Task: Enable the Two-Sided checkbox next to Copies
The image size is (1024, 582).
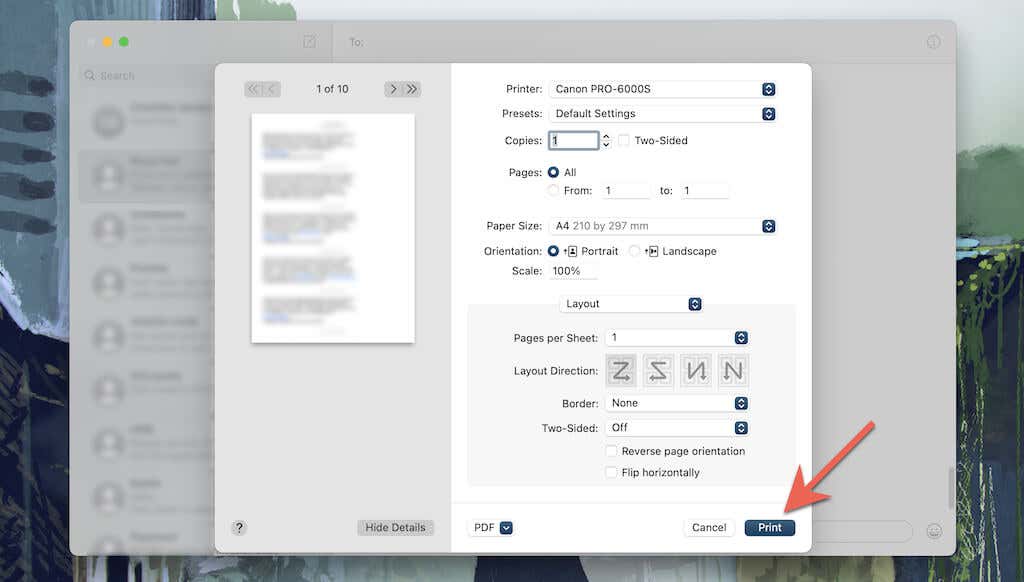Action: (624, 140)
